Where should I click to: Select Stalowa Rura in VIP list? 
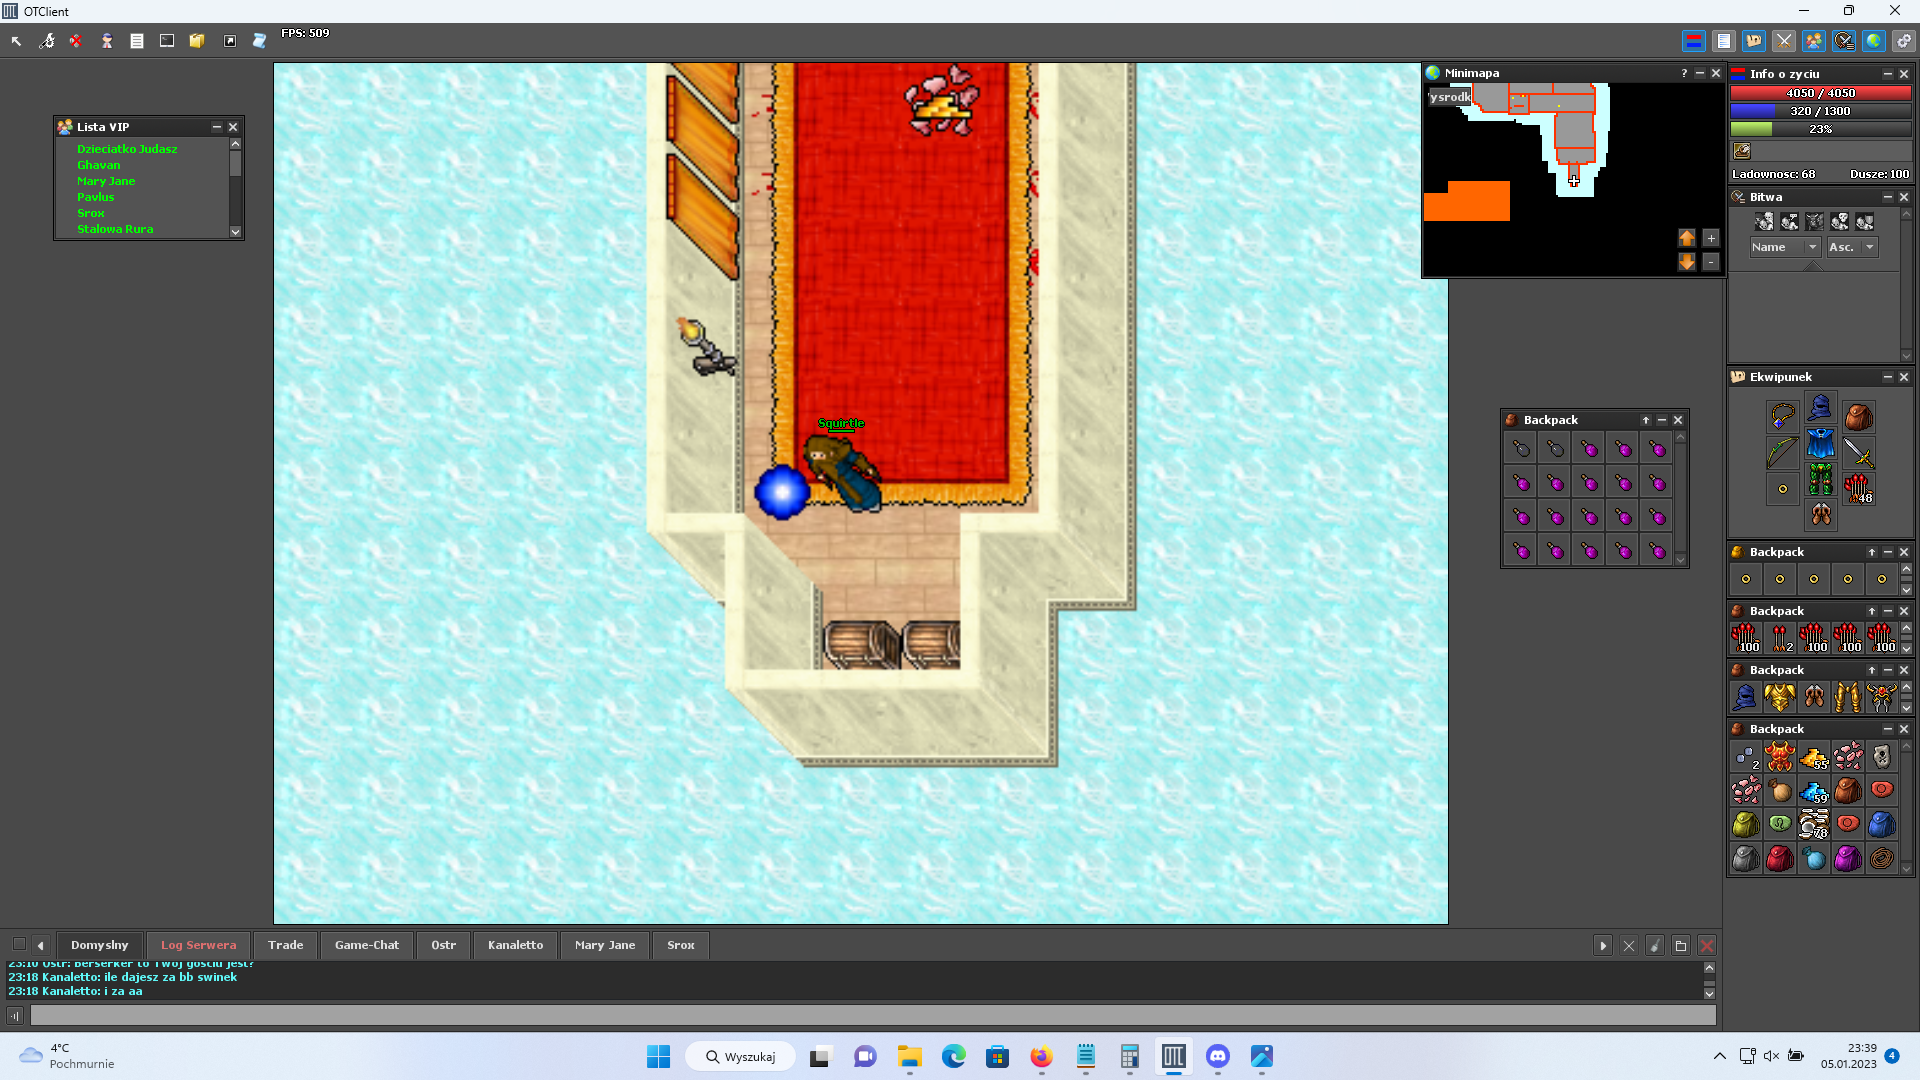click(115, 229)
